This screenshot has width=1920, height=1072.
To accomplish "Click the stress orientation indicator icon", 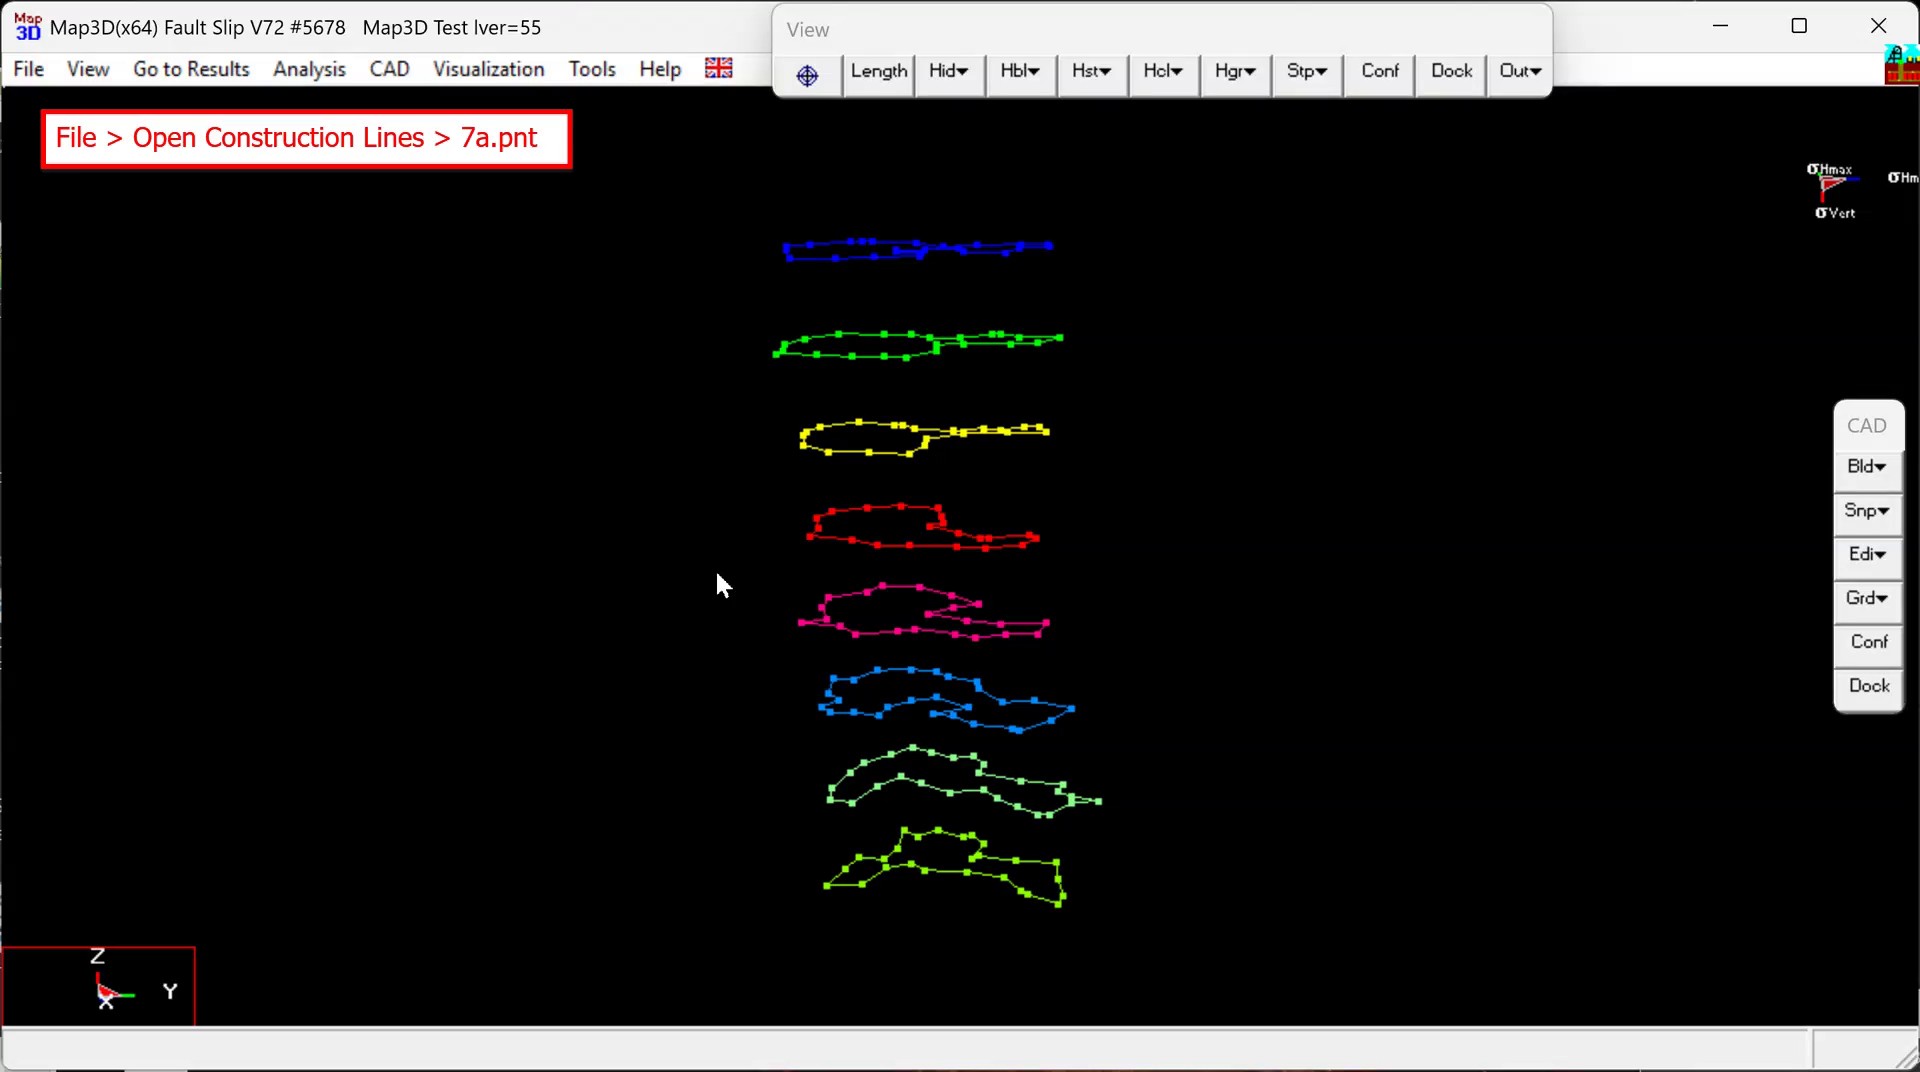I will tap(1832, 189).
